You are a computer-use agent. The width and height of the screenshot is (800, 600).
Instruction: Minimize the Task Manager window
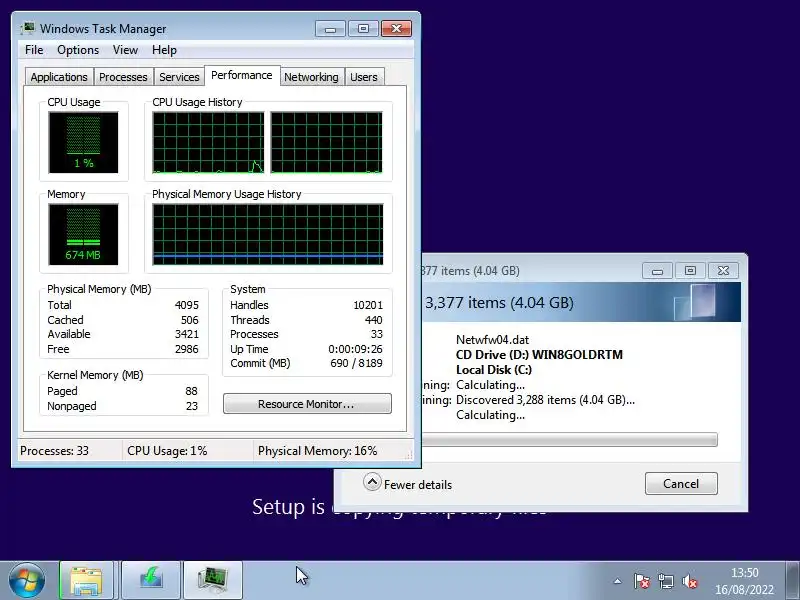331,29
